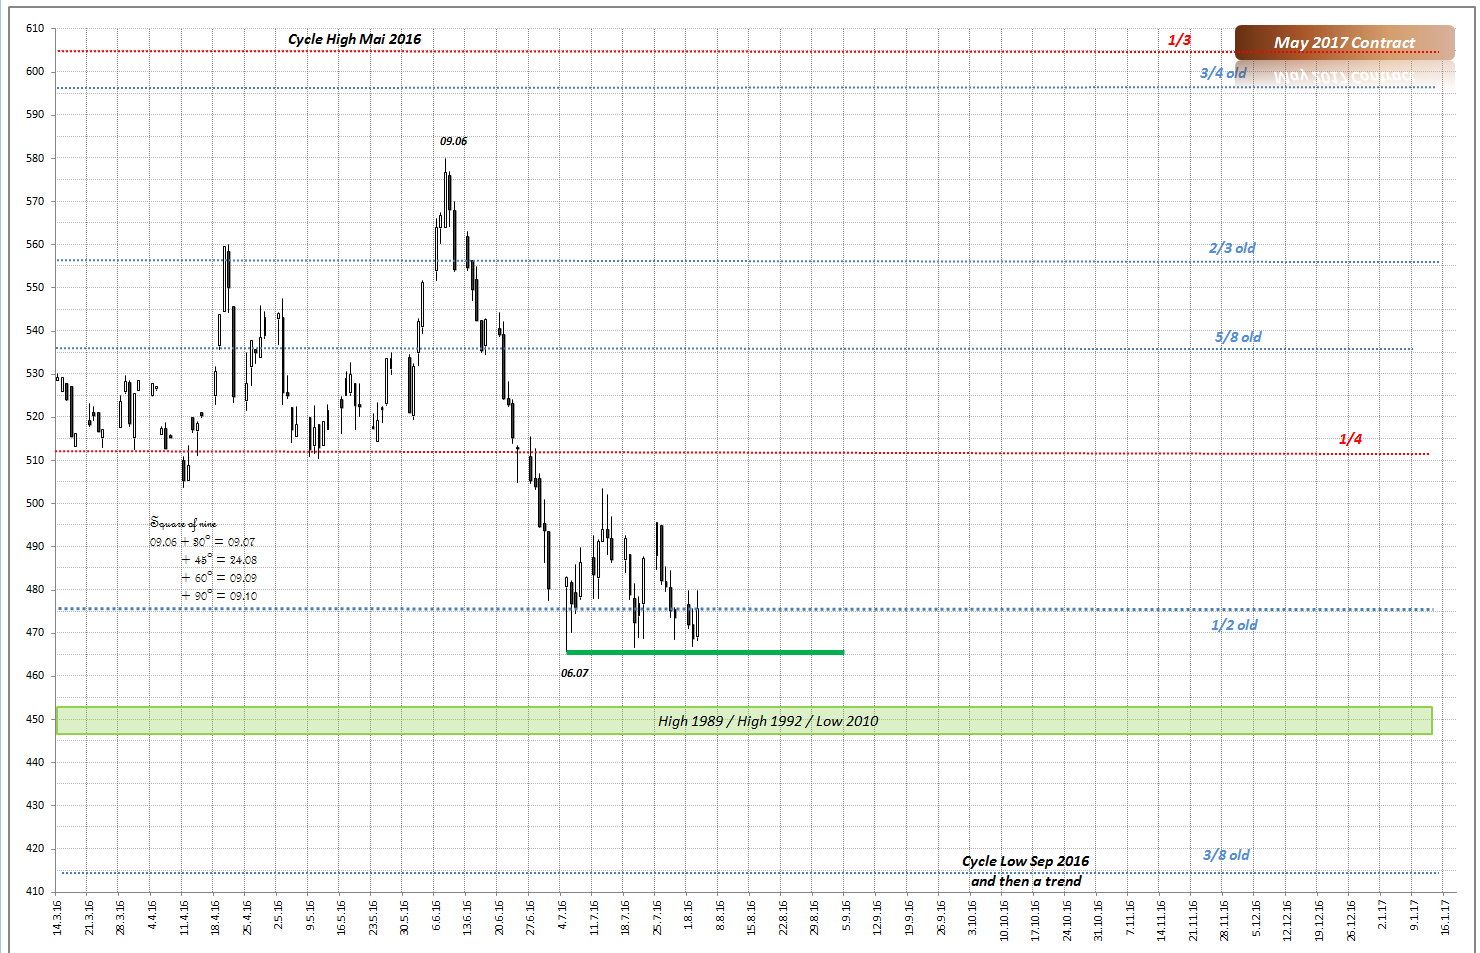The image size is (1480, 953).
Task: Click the Square of nine heading
Action: tap(183, 523)
